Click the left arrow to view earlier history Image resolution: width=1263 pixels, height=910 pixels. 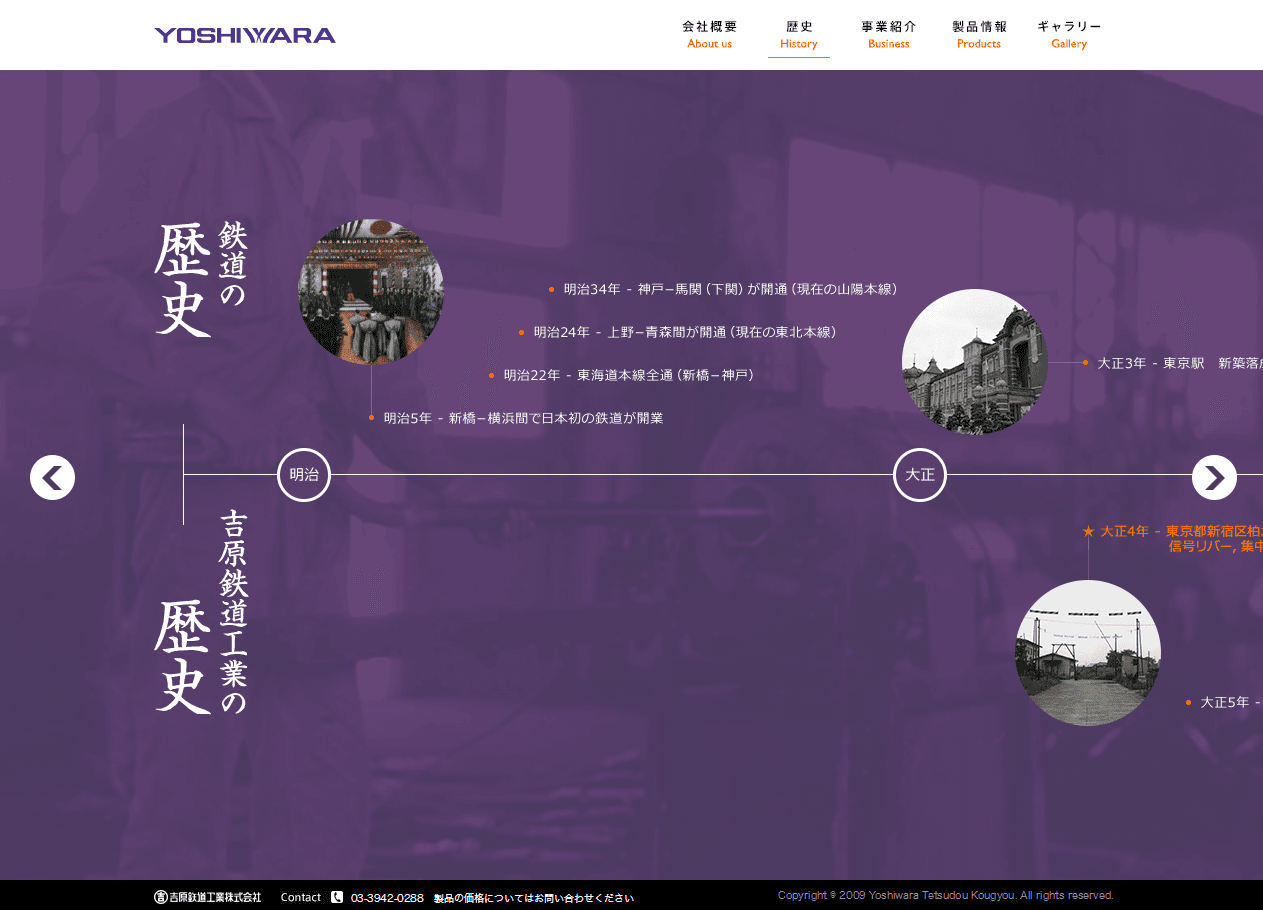coord(52,477)
